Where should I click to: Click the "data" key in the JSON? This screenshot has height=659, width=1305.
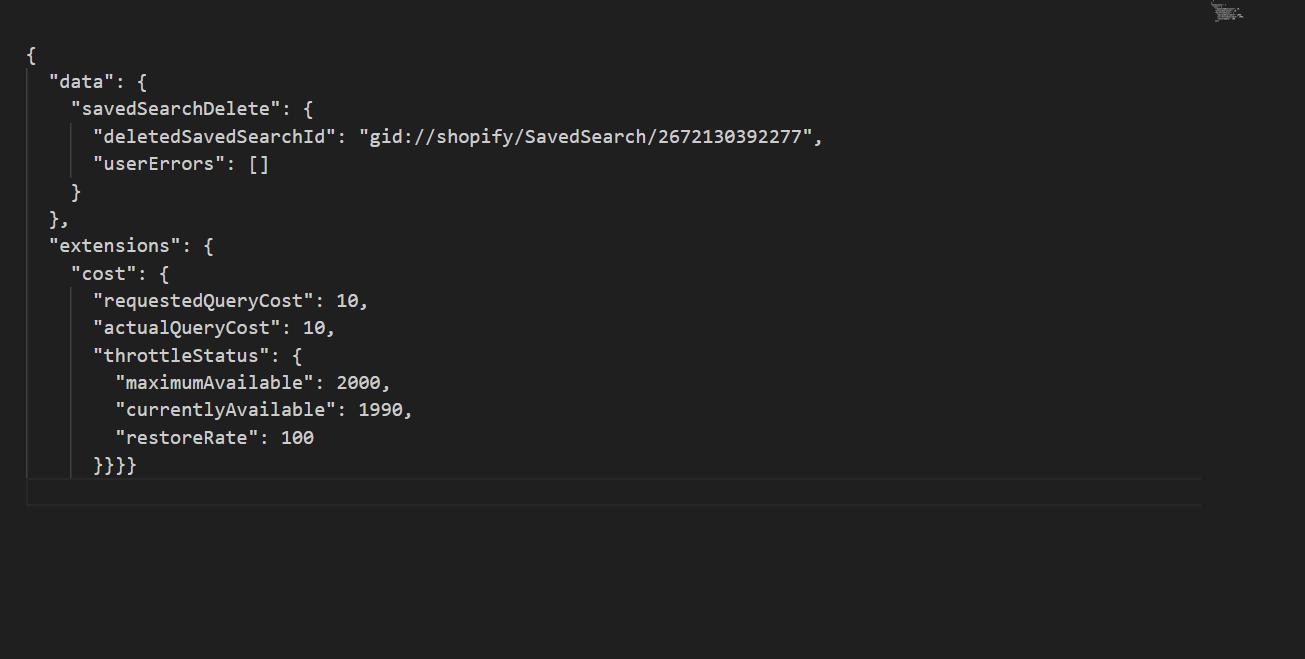(x=82, y=82)
